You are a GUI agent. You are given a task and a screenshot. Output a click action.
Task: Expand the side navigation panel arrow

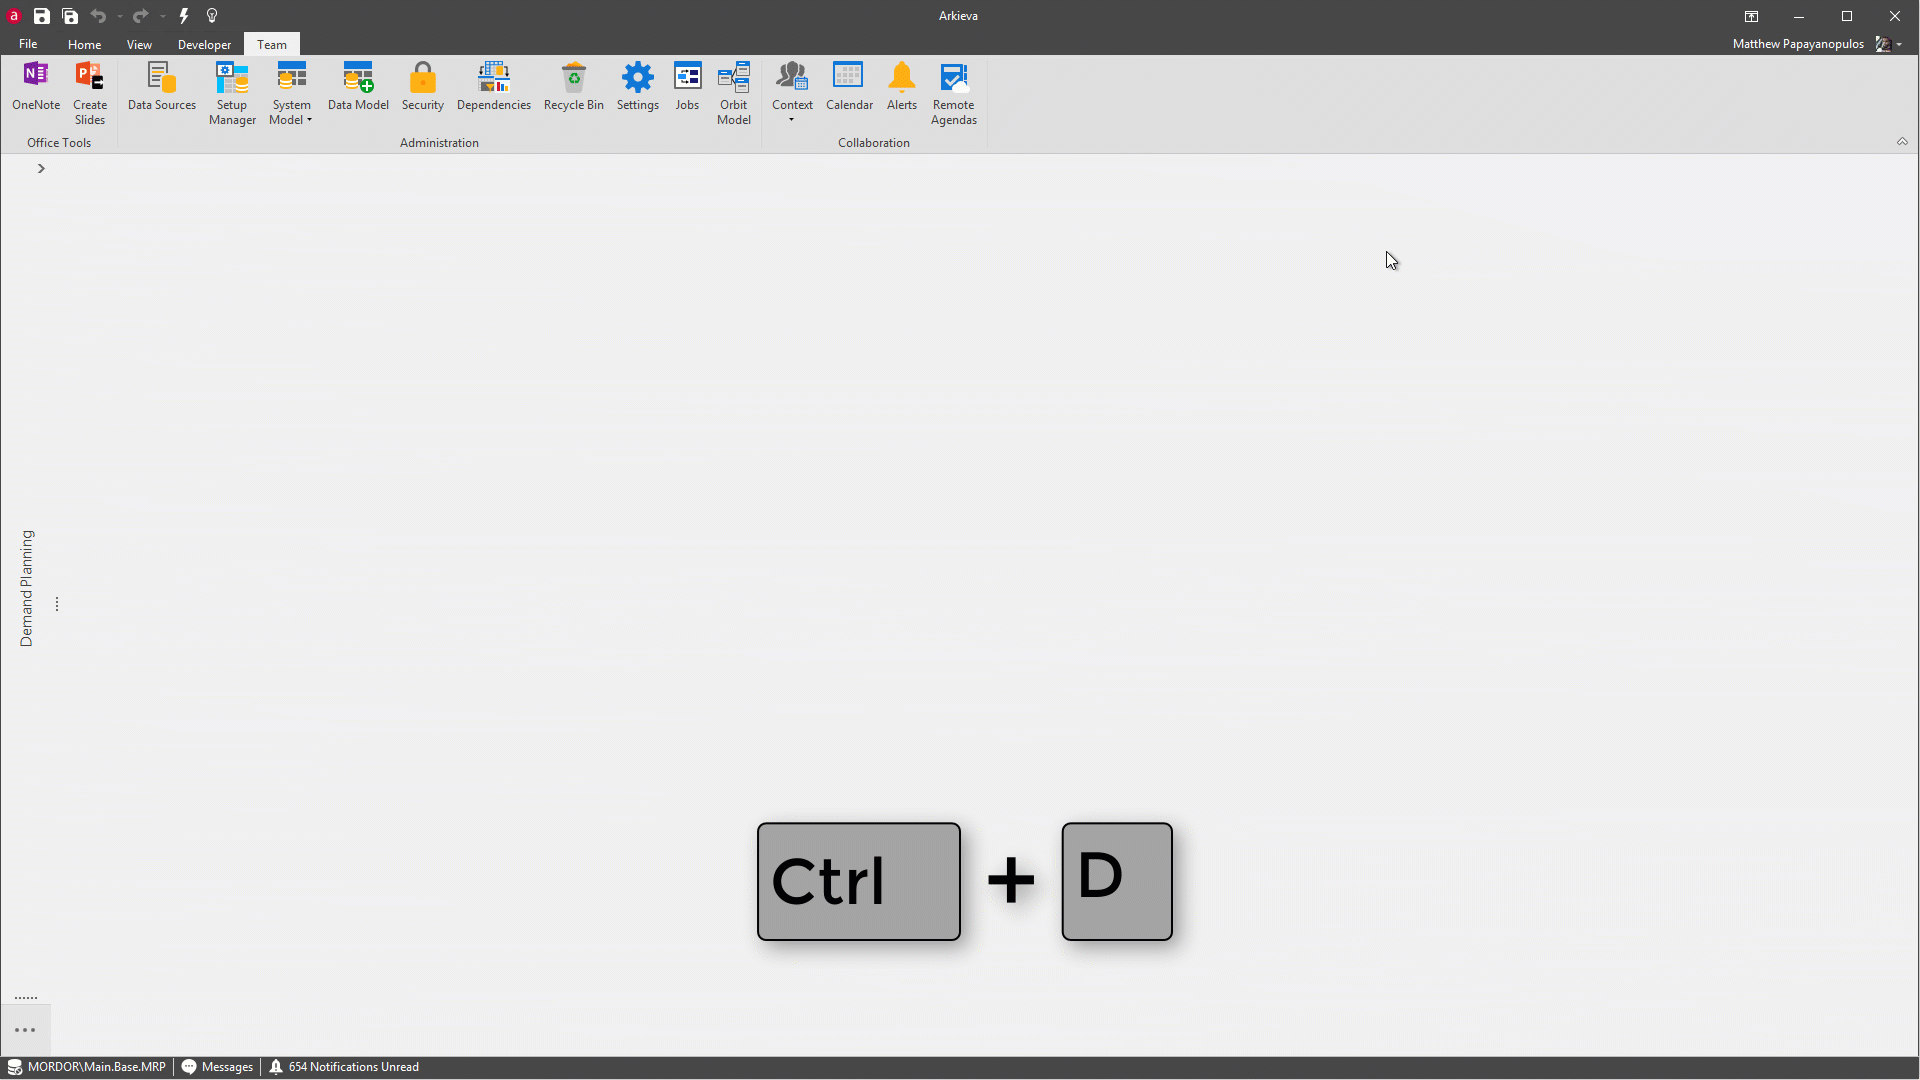41,168
